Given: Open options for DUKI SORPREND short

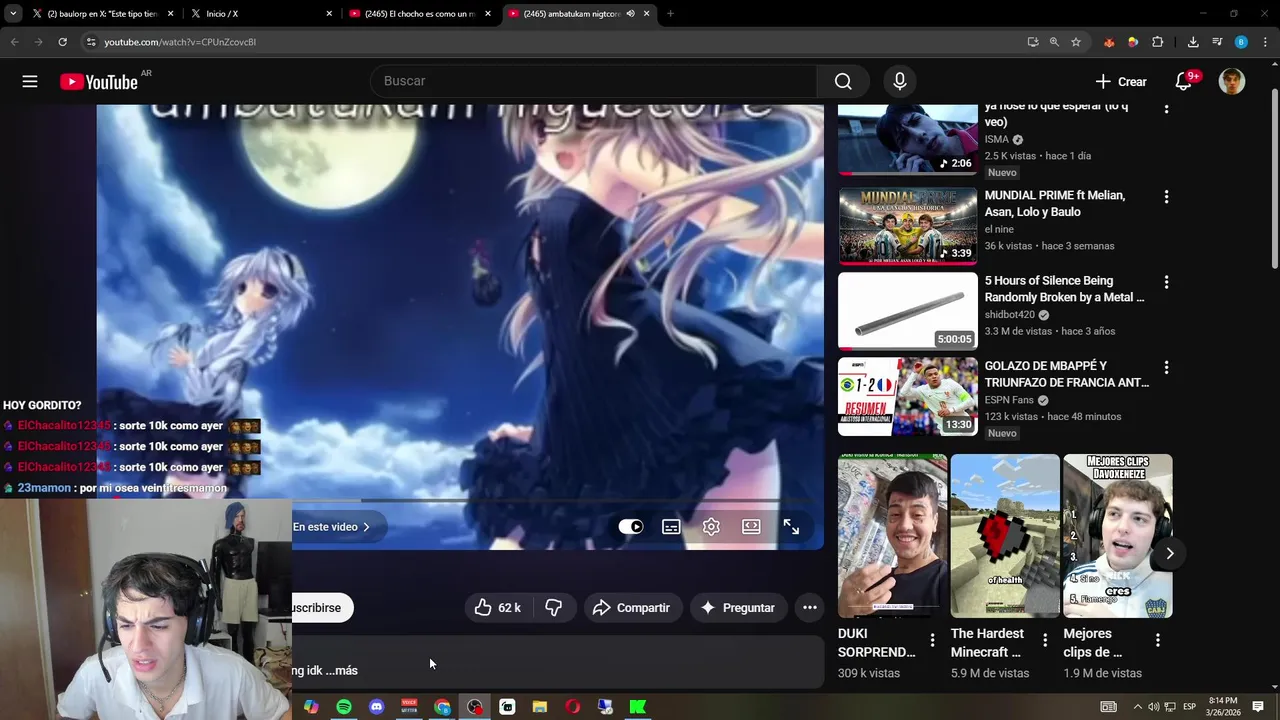Looking at the screenshot, I should 933,640.
